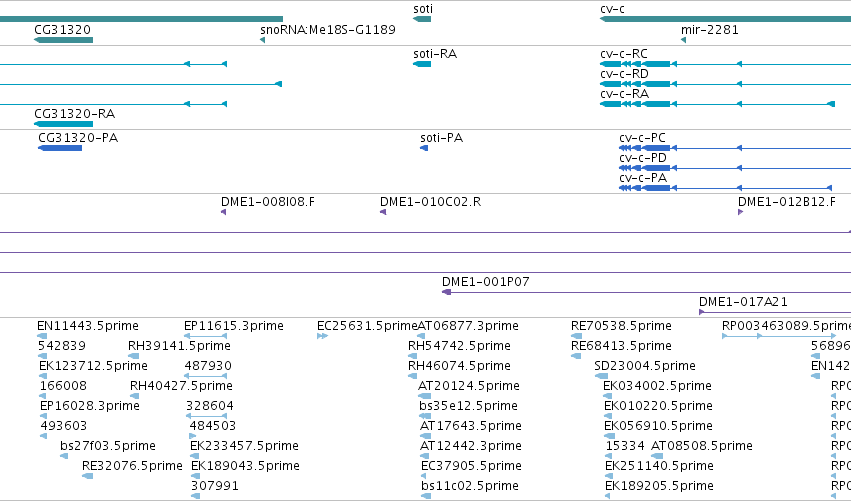
Task: Click the cv-c-PC protein label
Action: 643,138
